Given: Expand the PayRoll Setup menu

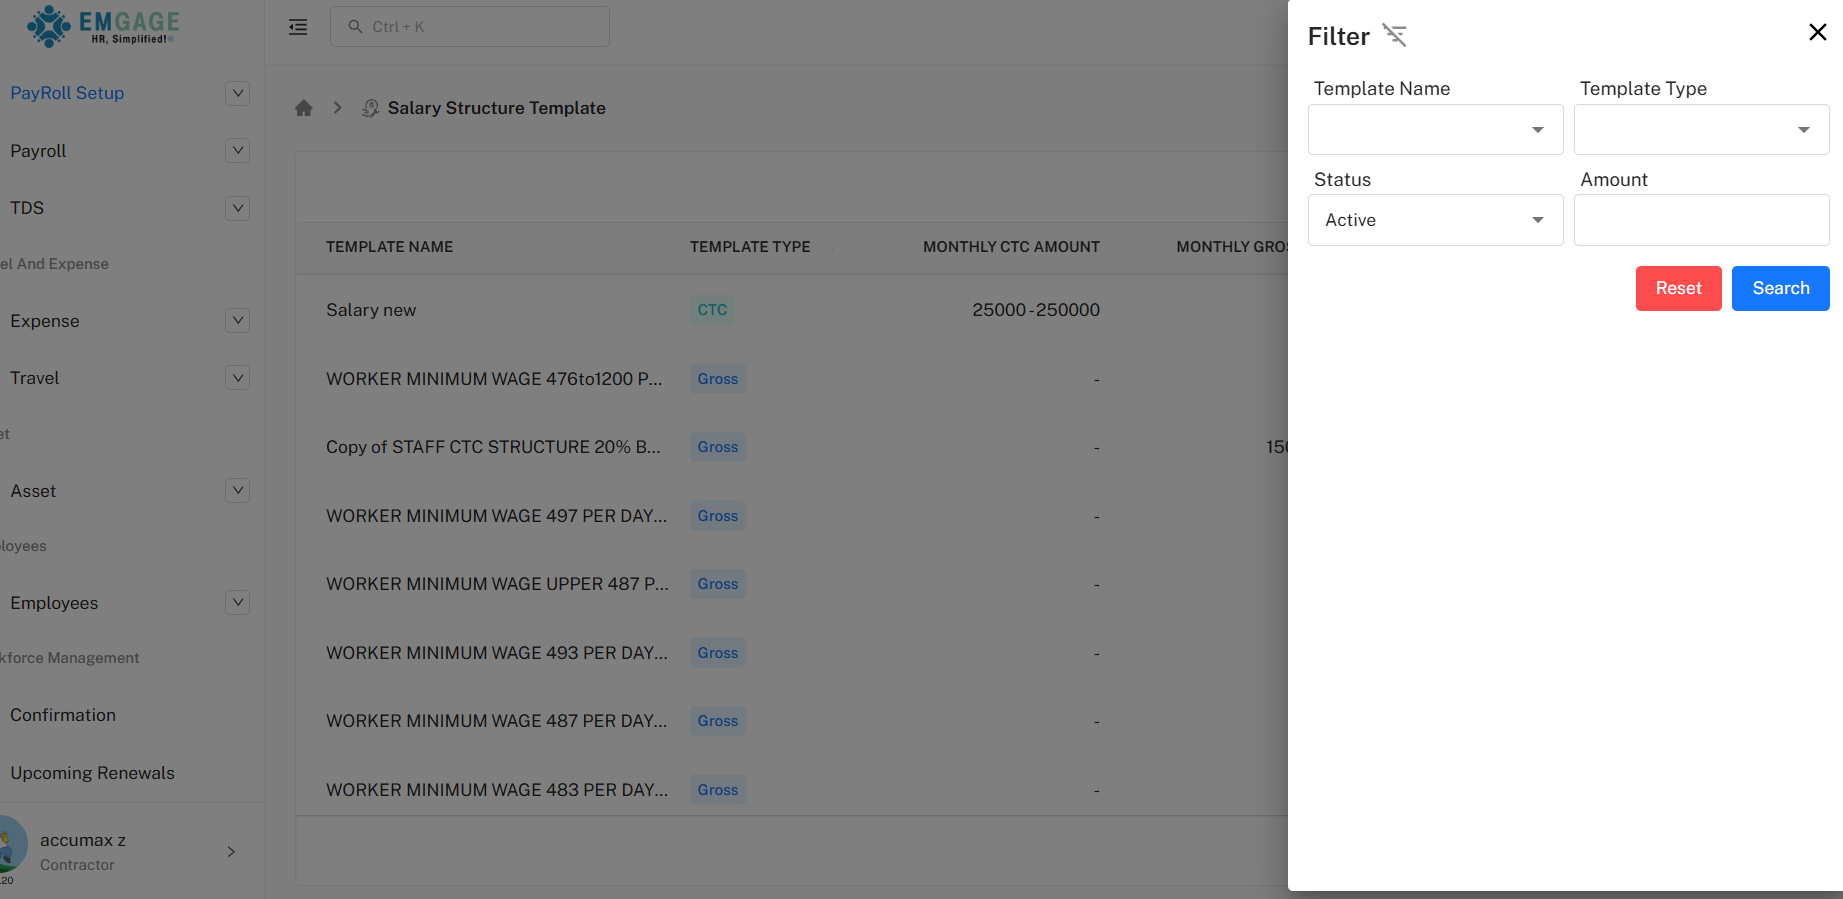Looking at the screenshot, I should pyautogui.click(x=237, y=93).
